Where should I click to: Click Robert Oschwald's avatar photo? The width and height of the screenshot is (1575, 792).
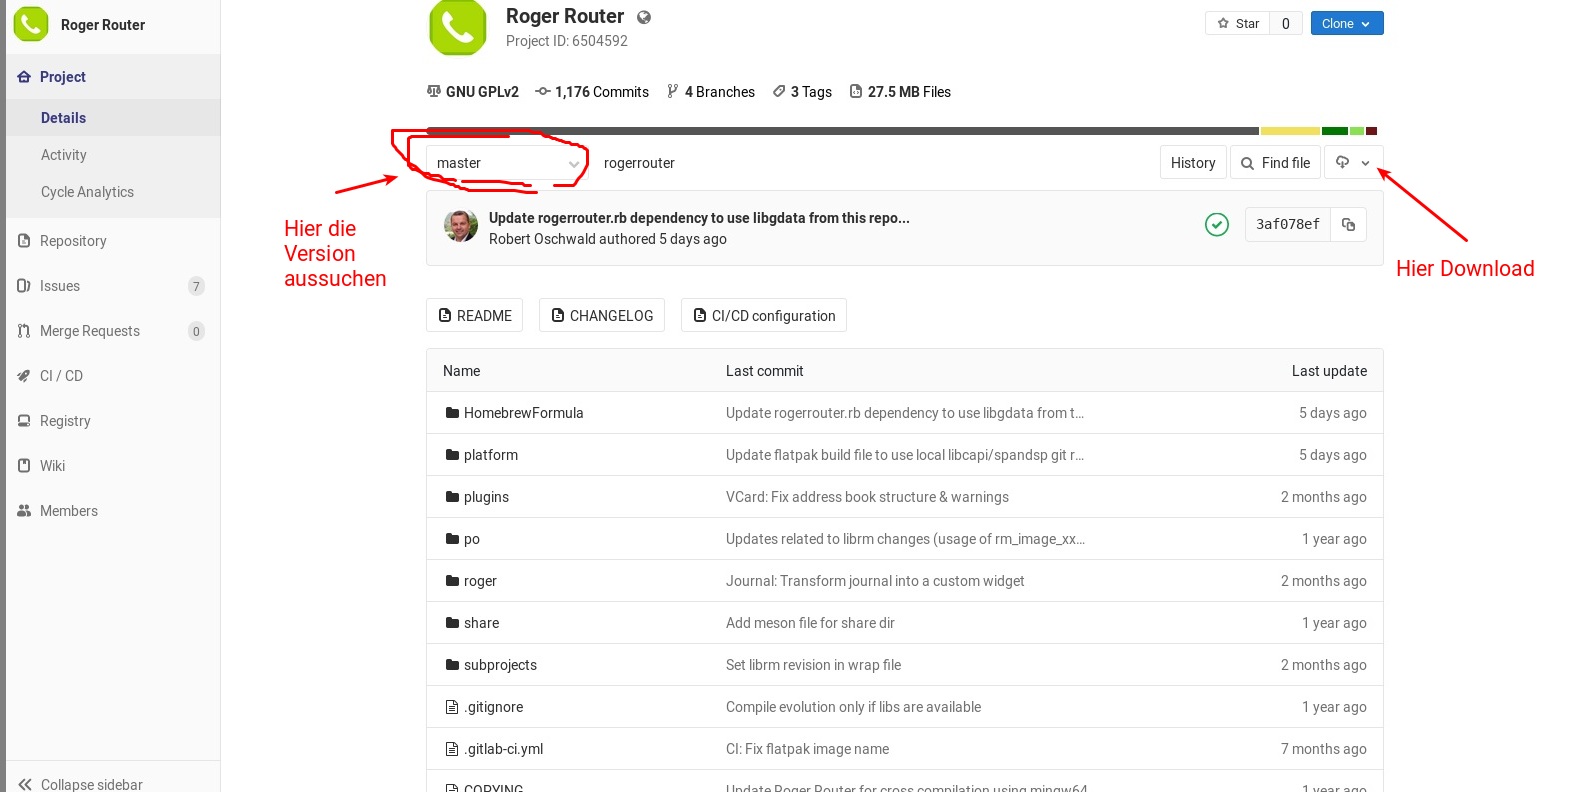click(x=461, y=226)
